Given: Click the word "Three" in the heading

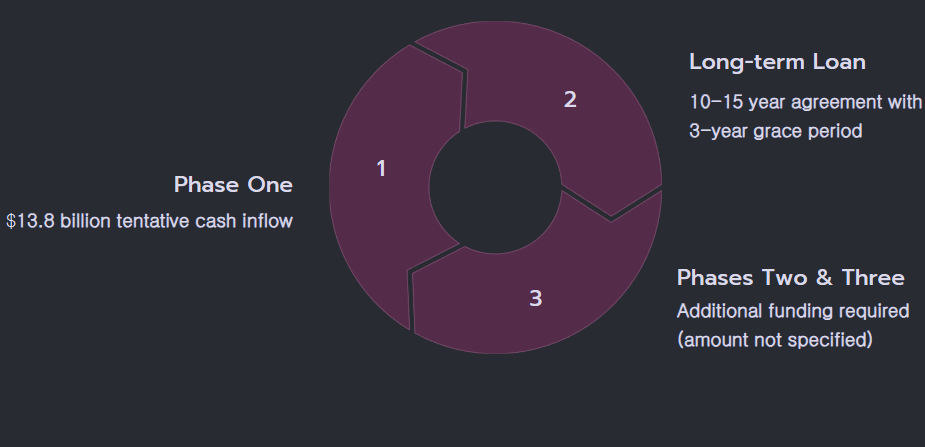Looking at the screenshot, I should point(871,277).
